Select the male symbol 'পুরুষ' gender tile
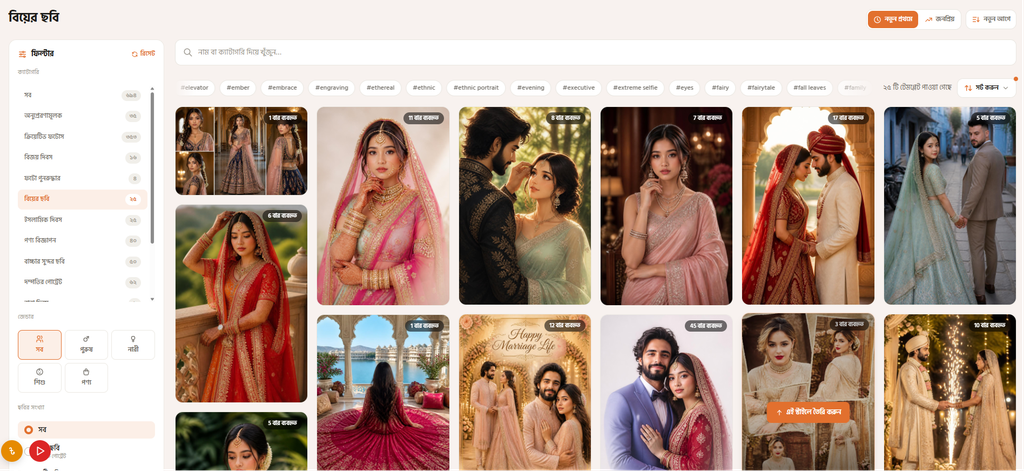Image resolution: width=1024 pixels, height=471 pixels. [86, 344]
